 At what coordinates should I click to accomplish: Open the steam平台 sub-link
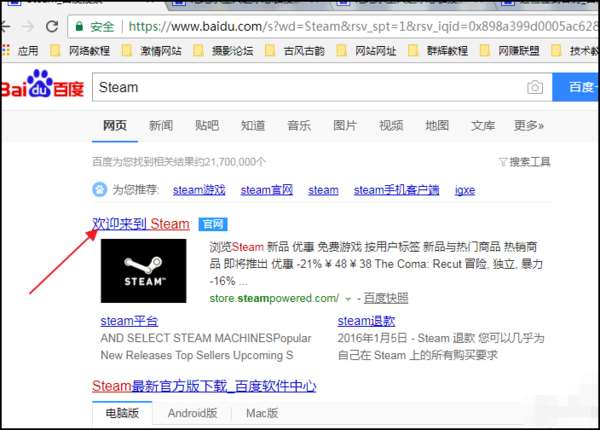coord(129,321)
